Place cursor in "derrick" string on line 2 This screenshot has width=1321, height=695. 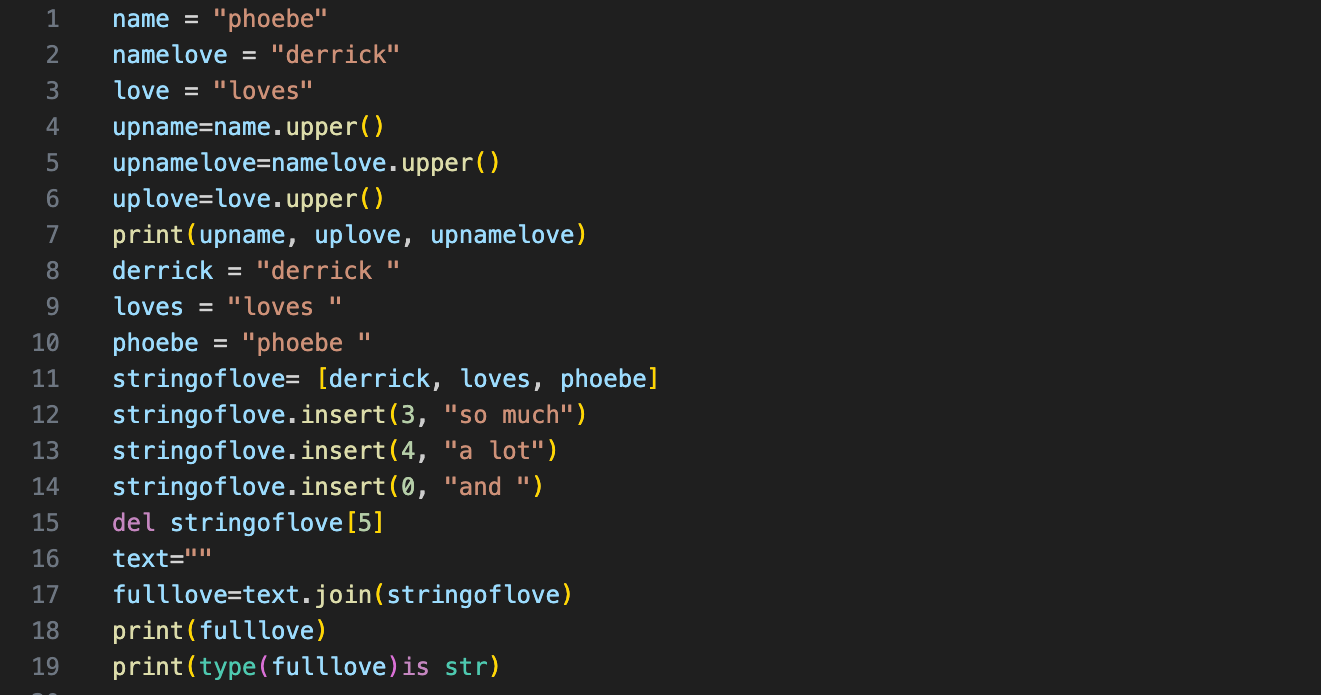[x=335, y=54]
